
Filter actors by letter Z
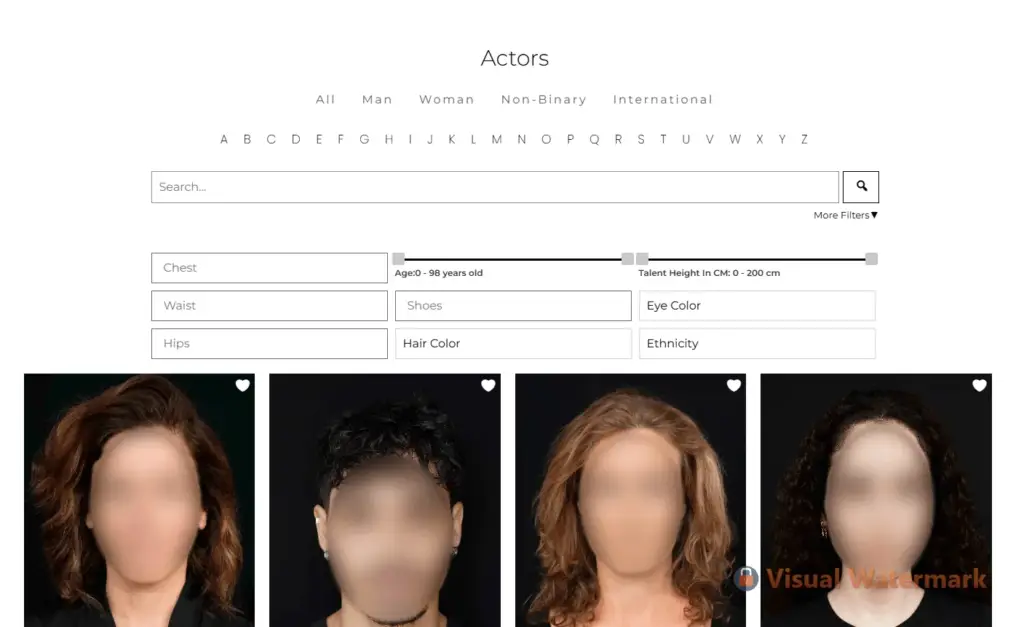tap(805, 139)
